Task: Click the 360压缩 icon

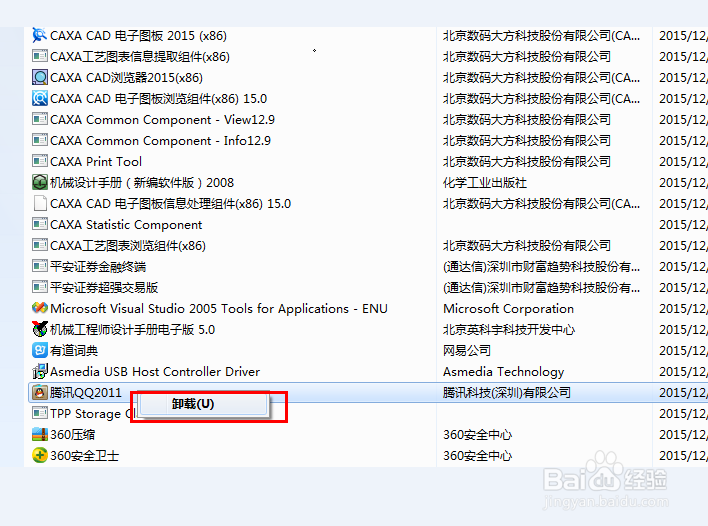Action: [40, 434]
